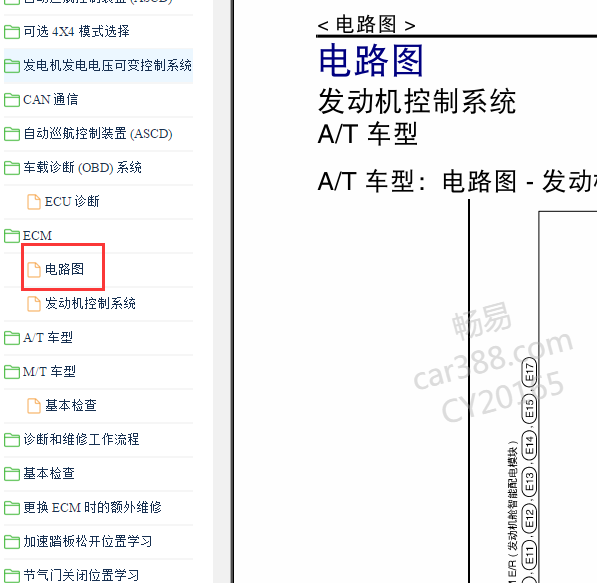
Task: Click the folder icon beside A/T 车型
Action: 12,338
